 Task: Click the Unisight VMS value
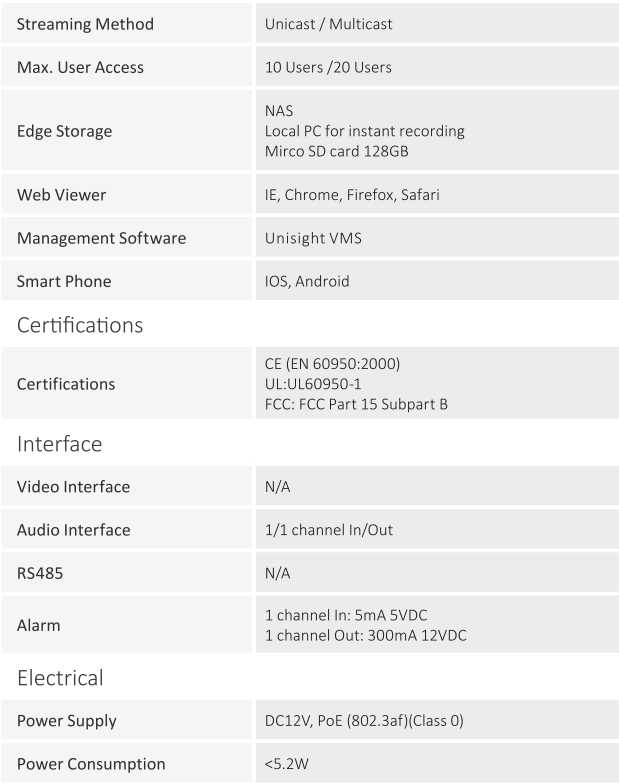[313, 238]
